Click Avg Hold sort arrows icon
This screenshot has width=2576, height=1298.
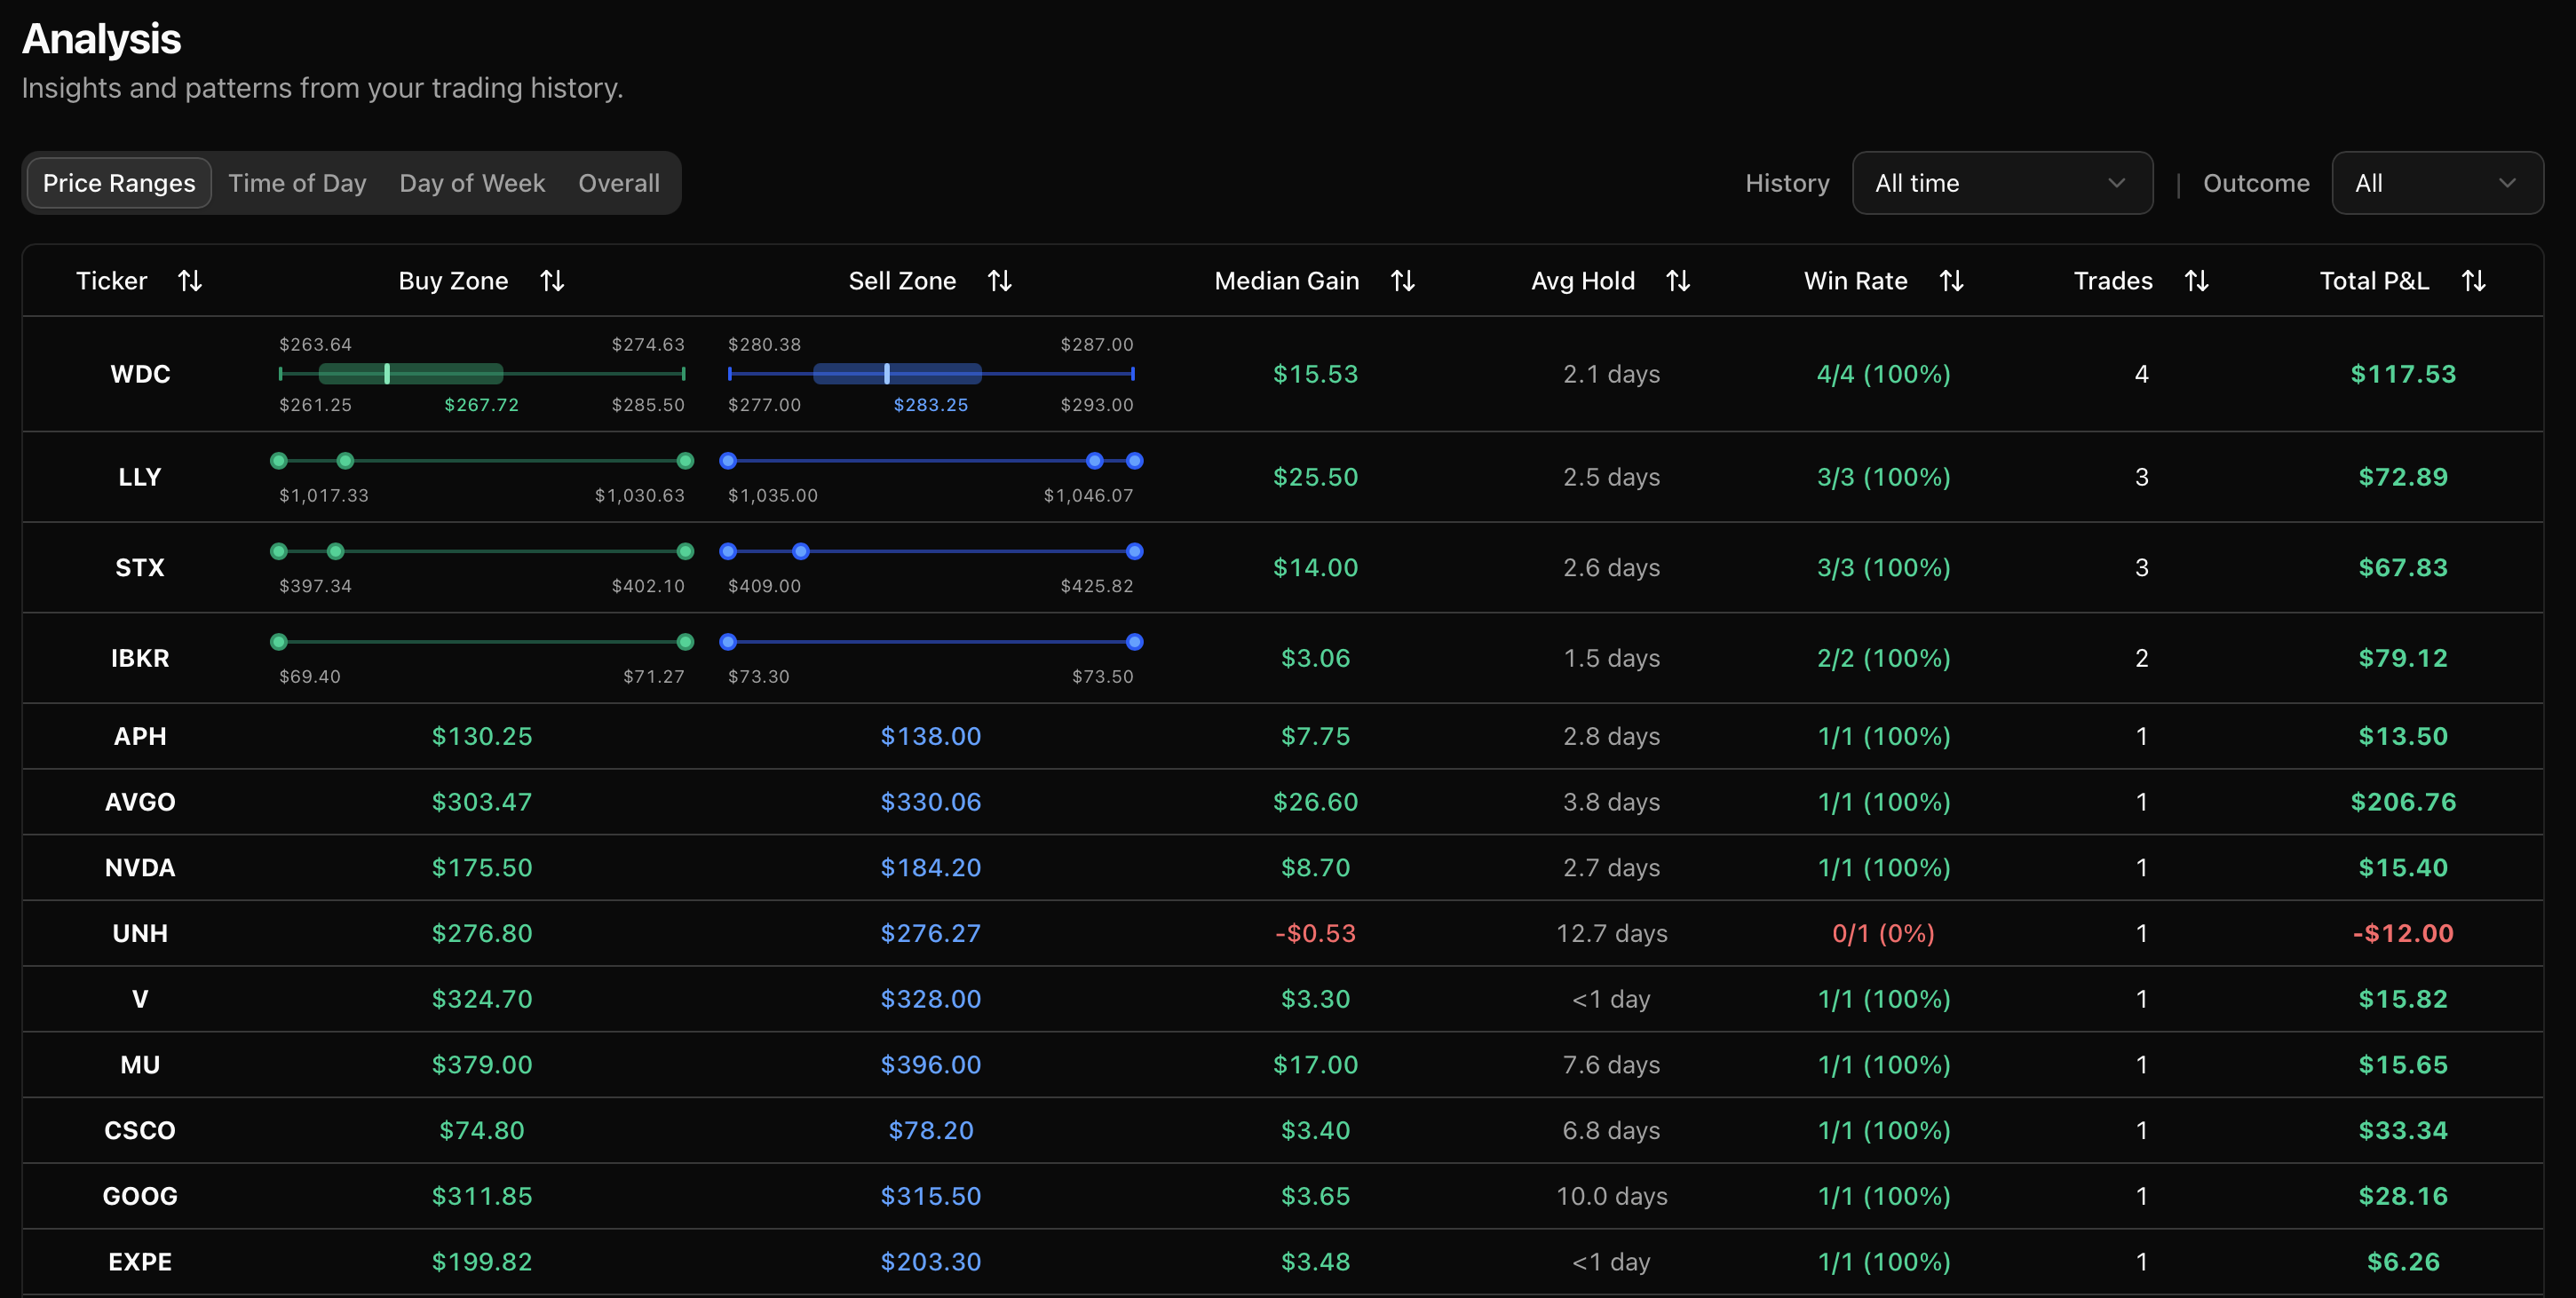(1678, 281)
